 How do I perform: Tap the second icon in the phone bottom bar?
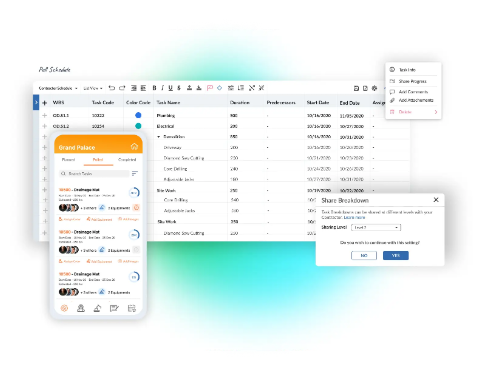81,308
